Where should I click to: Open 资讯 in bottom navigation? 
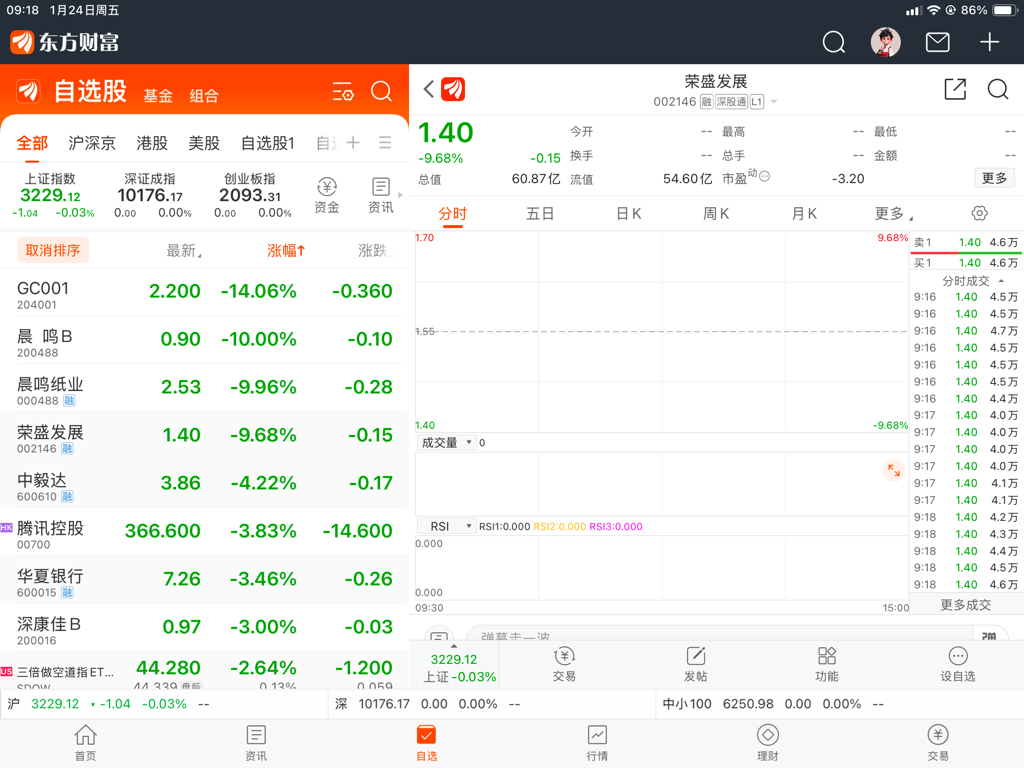[x=256, y=743]
